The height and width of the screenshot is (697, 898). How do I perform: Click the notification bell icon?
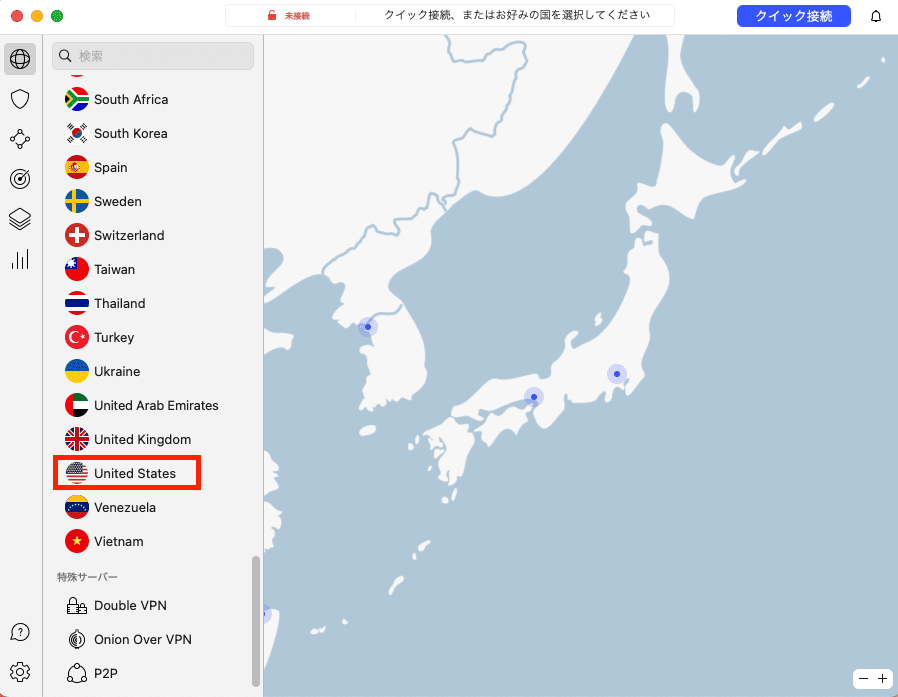[x=876, y=16]
